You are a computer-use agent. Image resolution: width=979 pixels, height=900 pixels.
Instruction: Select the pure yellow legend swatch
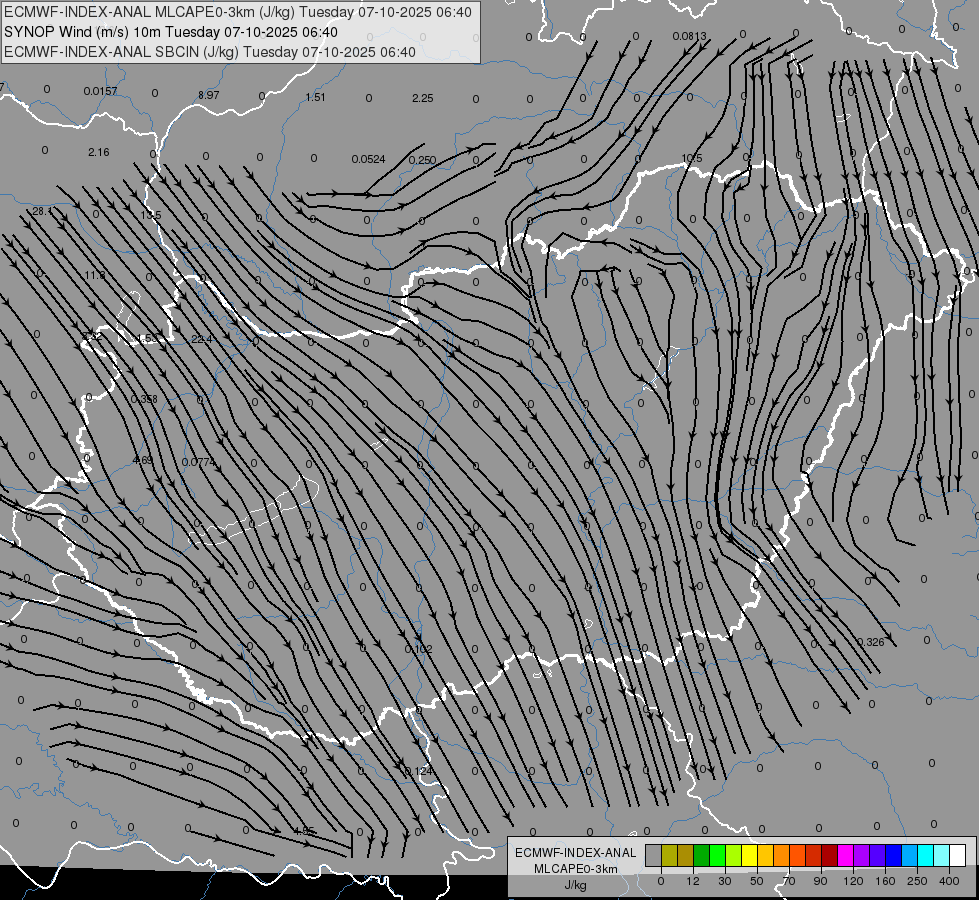750,856
